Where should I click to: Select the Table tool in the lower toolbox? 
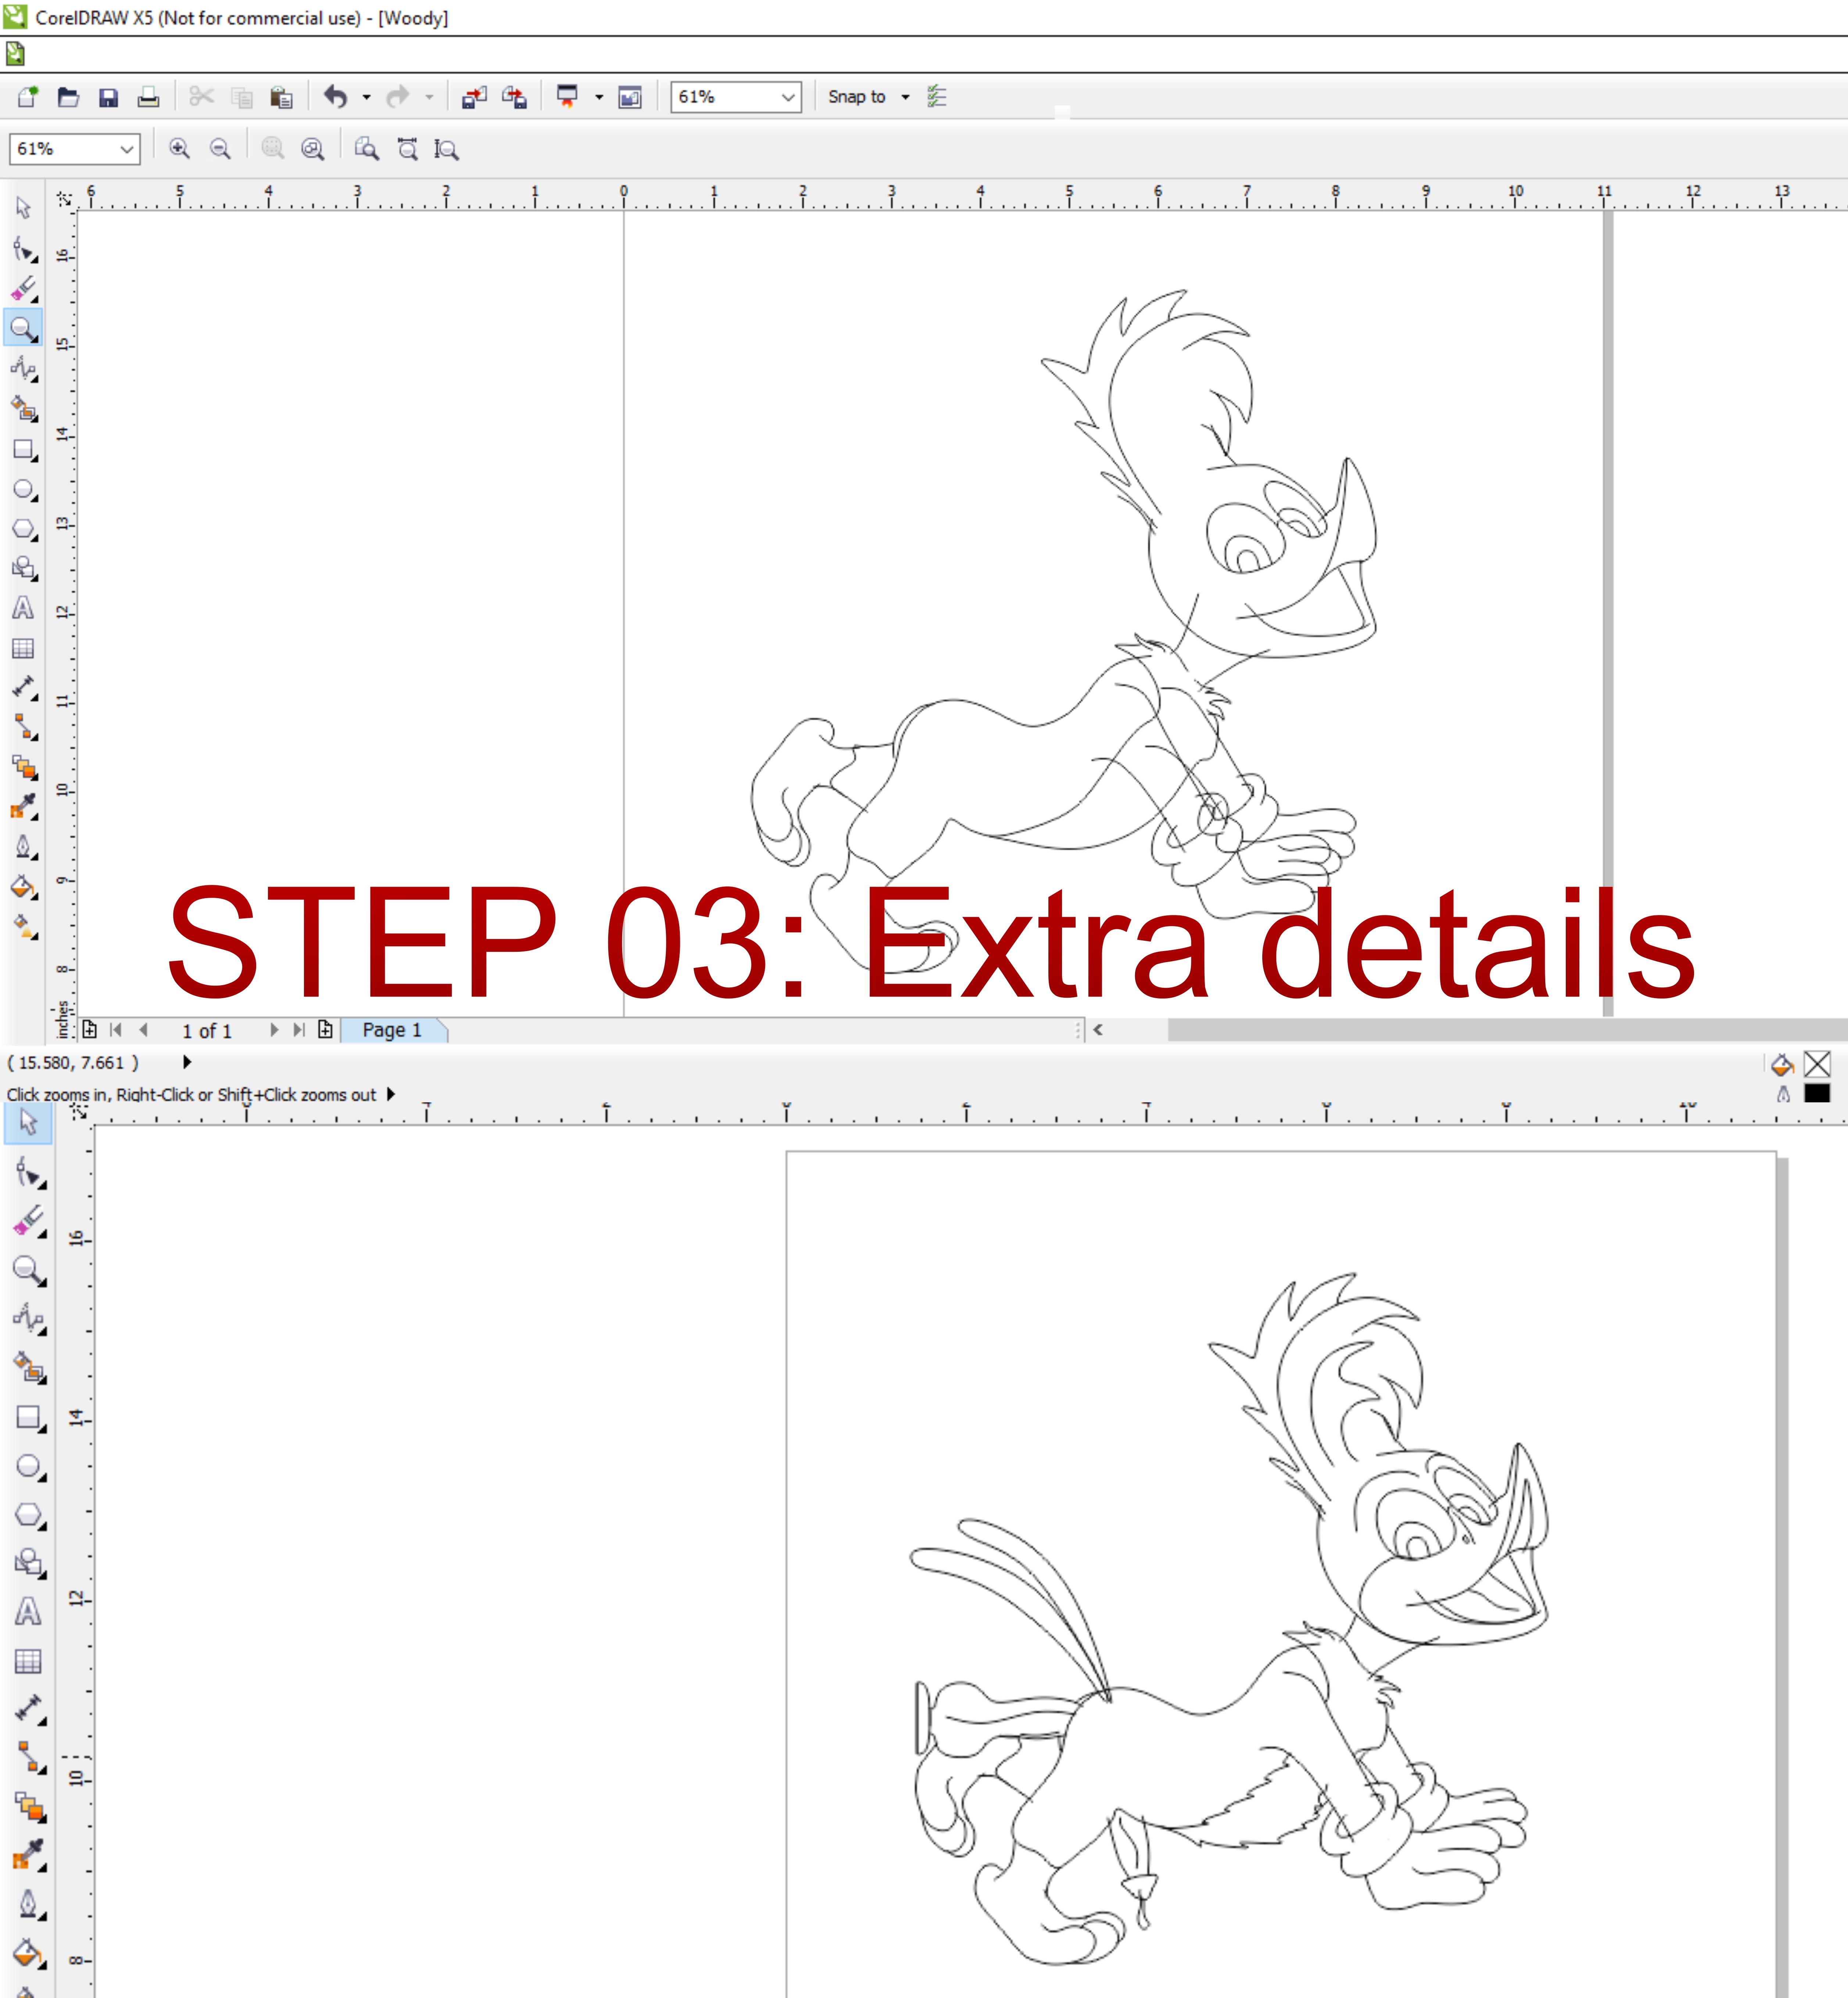click(28, 1661)
